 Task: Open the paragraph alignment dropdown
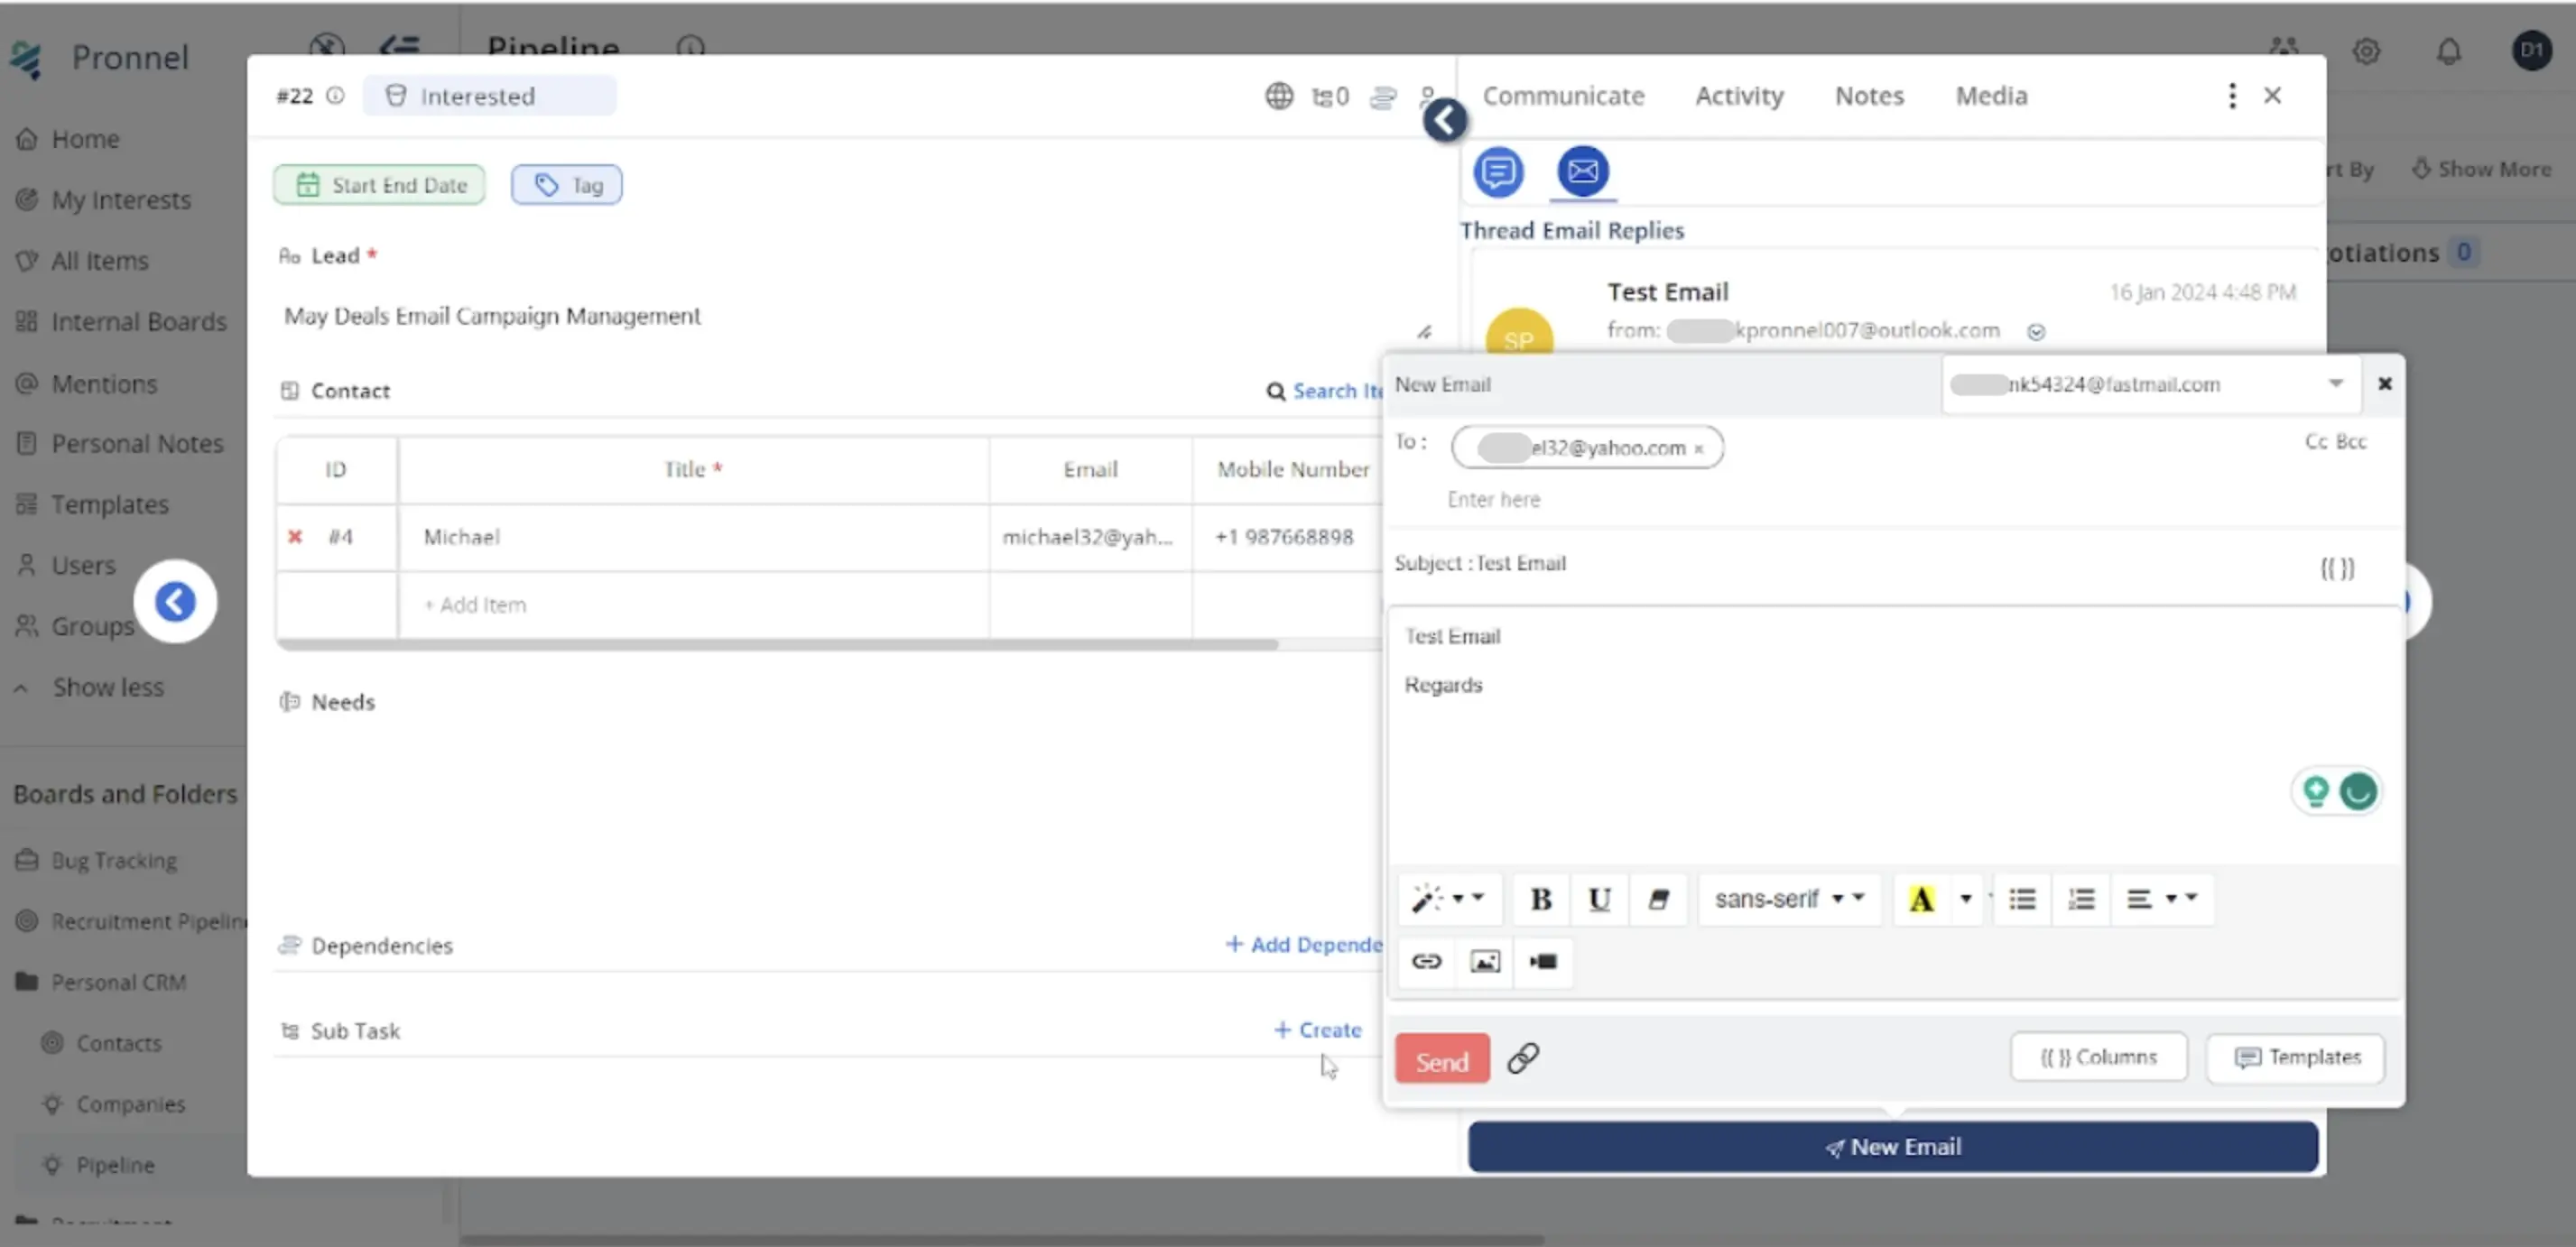[x=2161, y=899]
